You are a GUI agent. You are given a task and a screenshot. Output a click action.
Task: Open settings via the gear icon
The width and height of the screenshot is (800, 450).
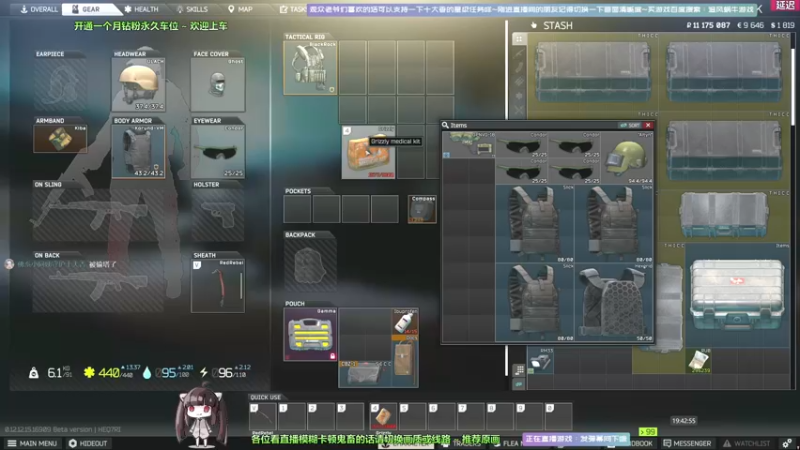tap(787, 443)
